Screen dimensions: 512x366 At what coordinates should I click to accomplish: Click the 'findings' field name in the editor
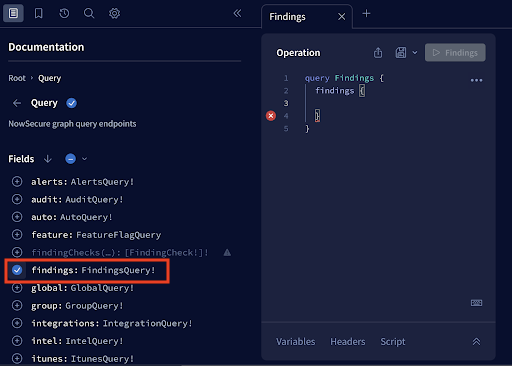335,91
